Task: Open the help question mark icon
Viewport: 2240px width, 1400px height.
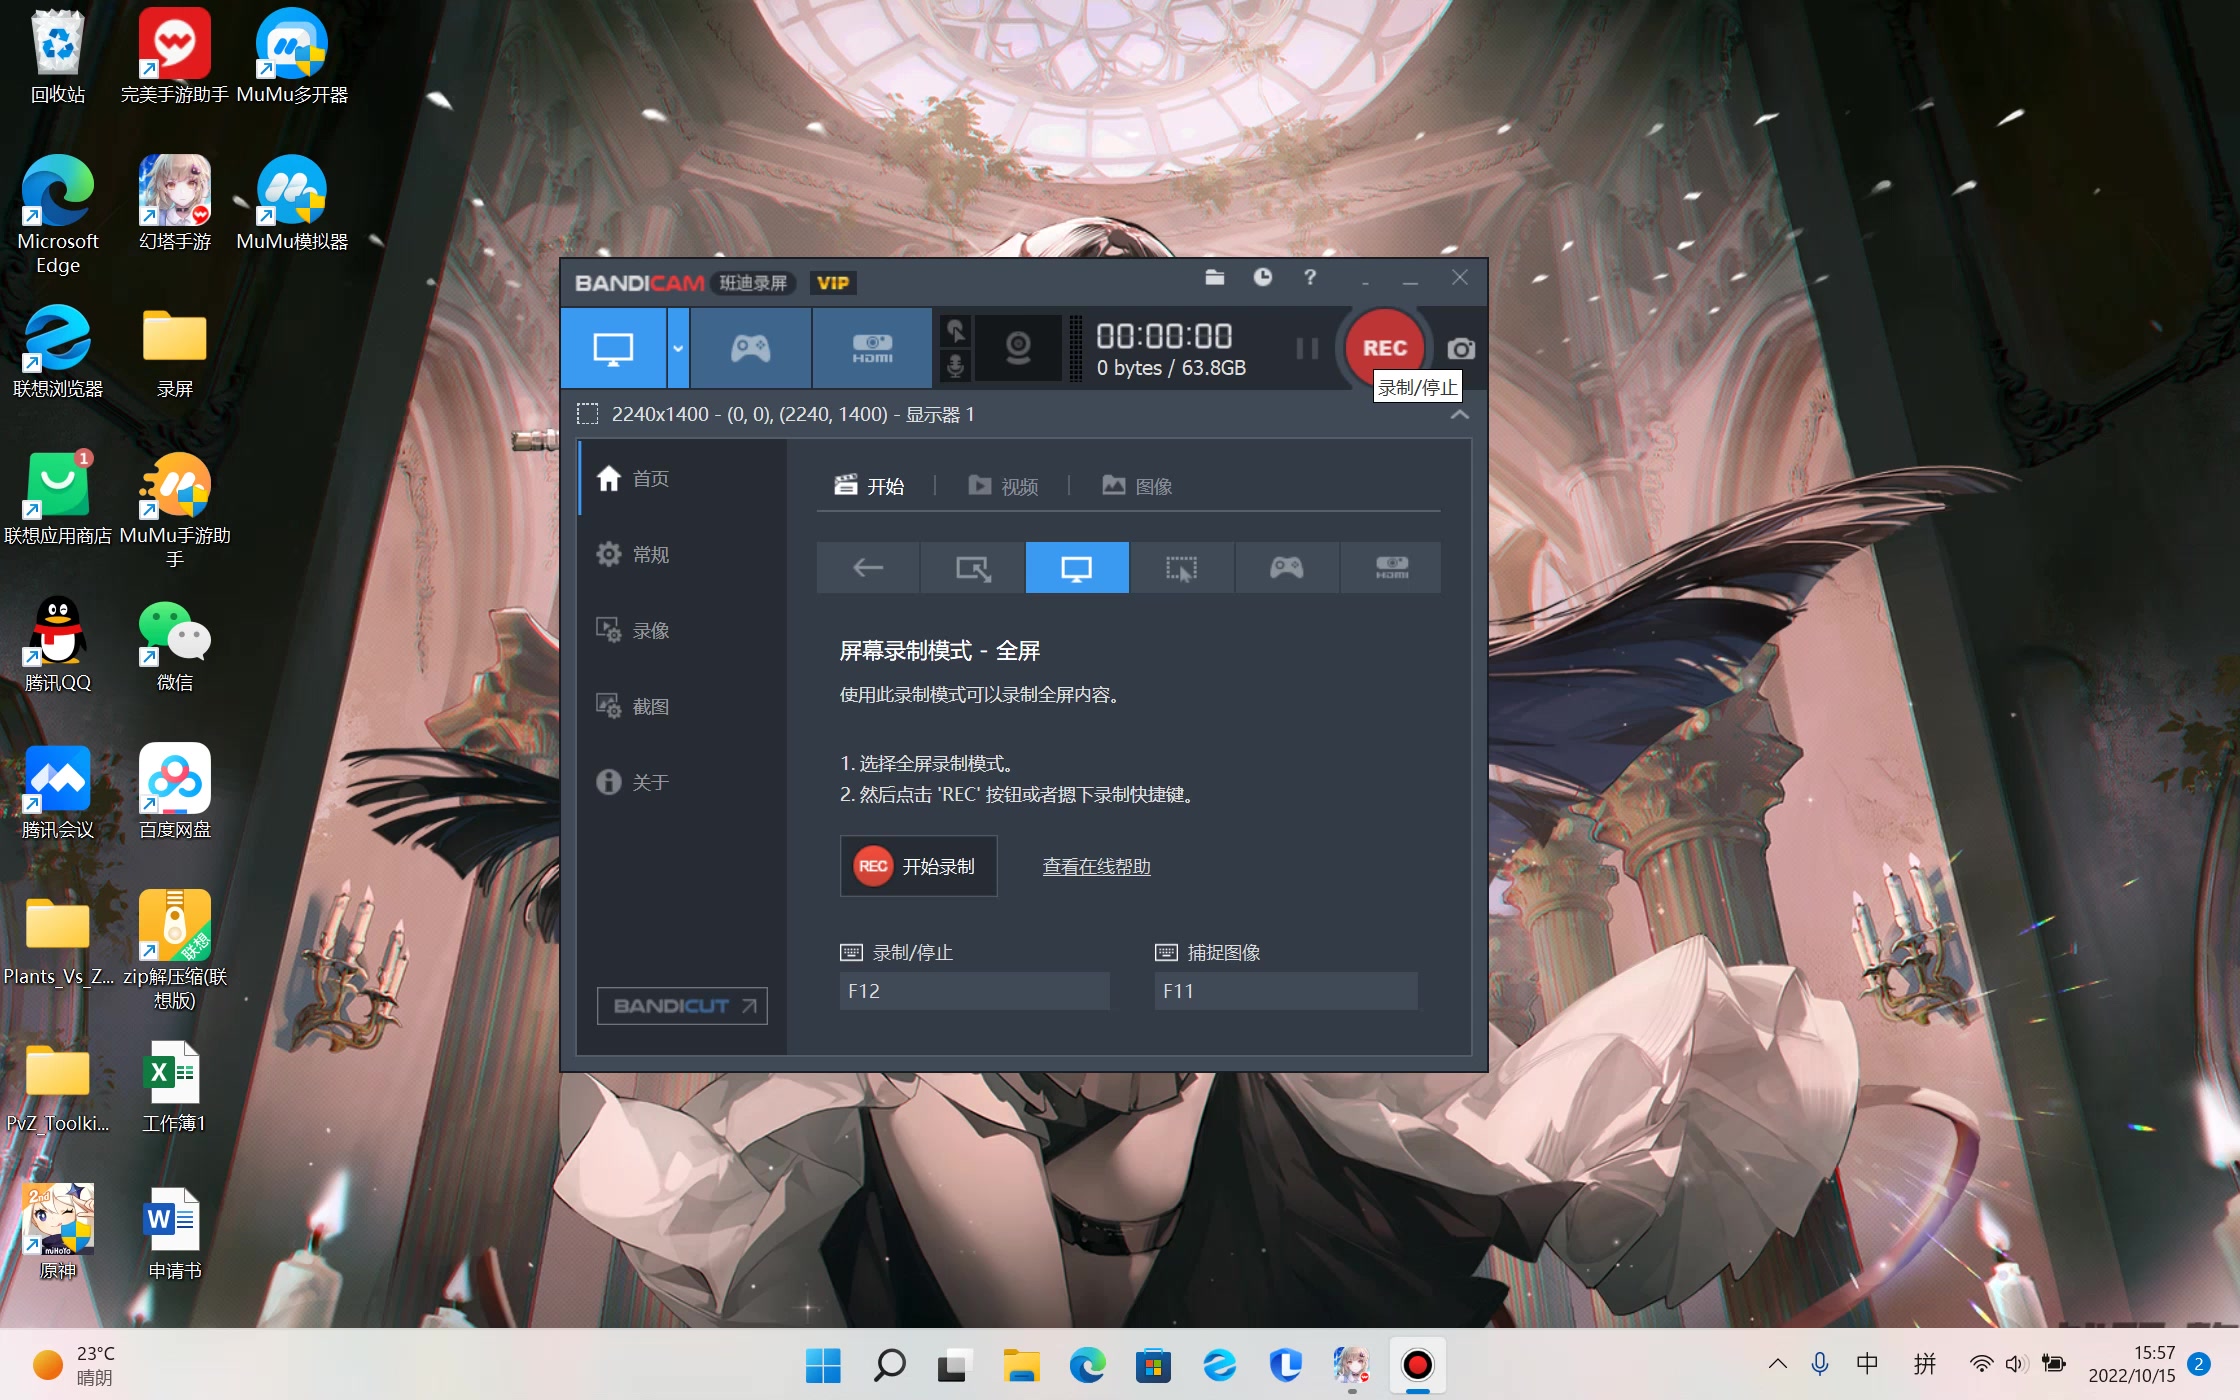Action: point(1310,278)
